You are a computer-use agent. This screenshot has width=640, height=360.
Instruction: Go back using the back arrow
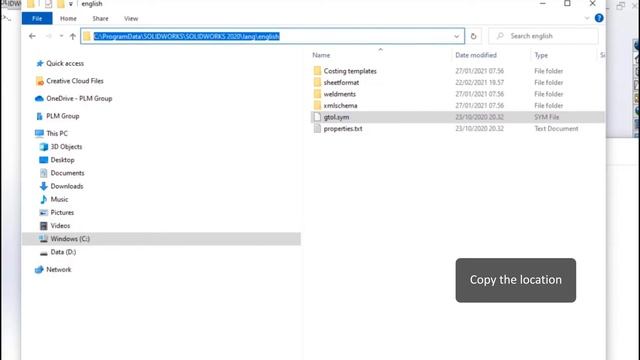click(32, 36)
